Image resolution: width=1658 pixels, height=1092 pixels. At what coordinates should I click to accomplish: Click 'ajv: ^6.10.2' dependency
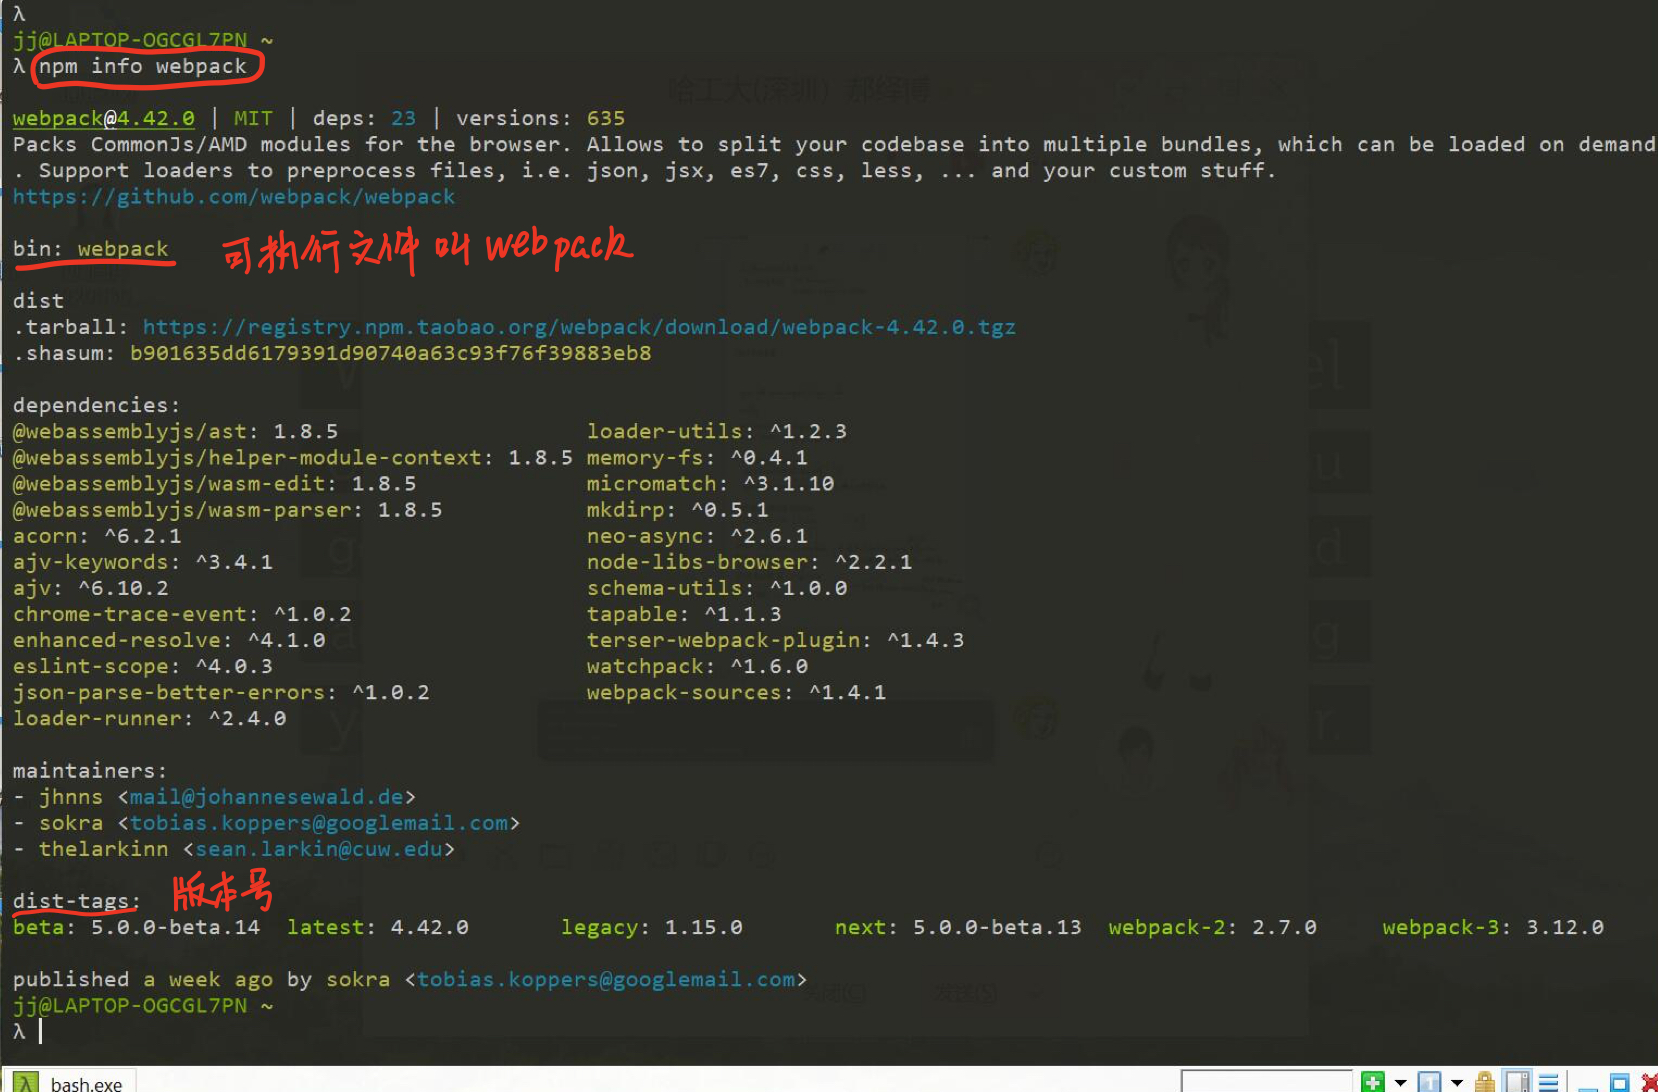91,588
